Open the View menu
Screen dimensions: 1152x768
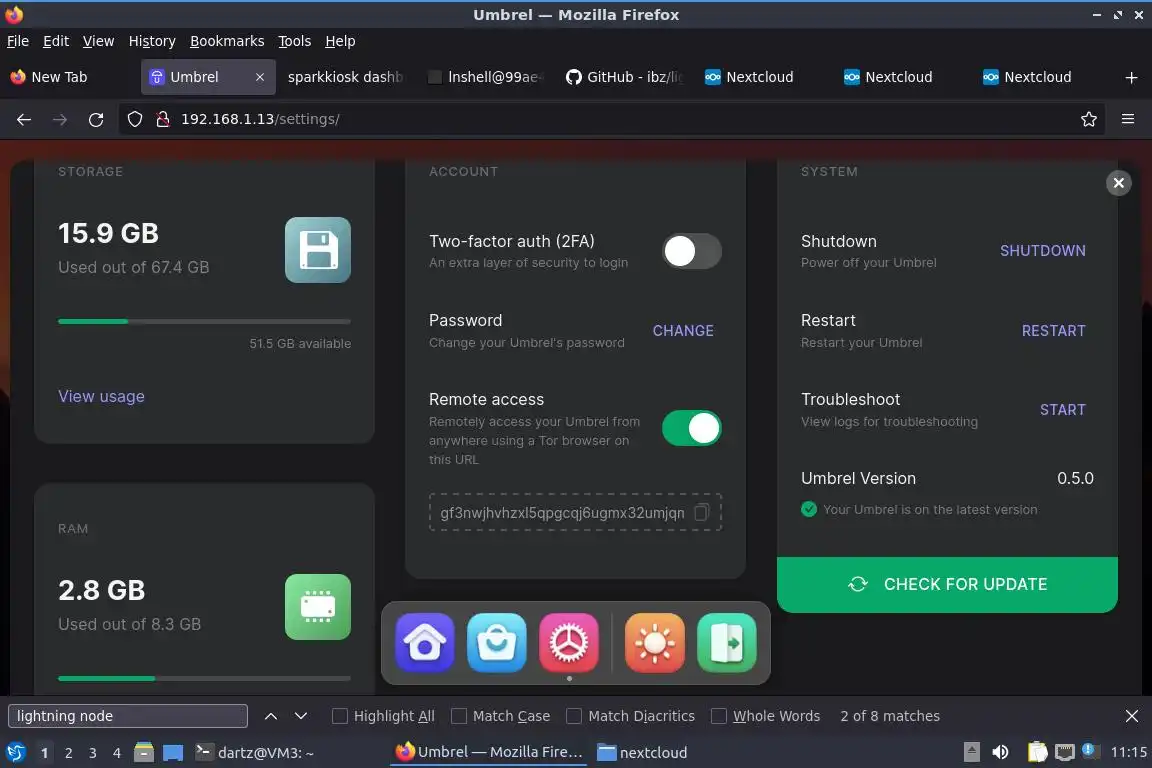tap(98, 41)
